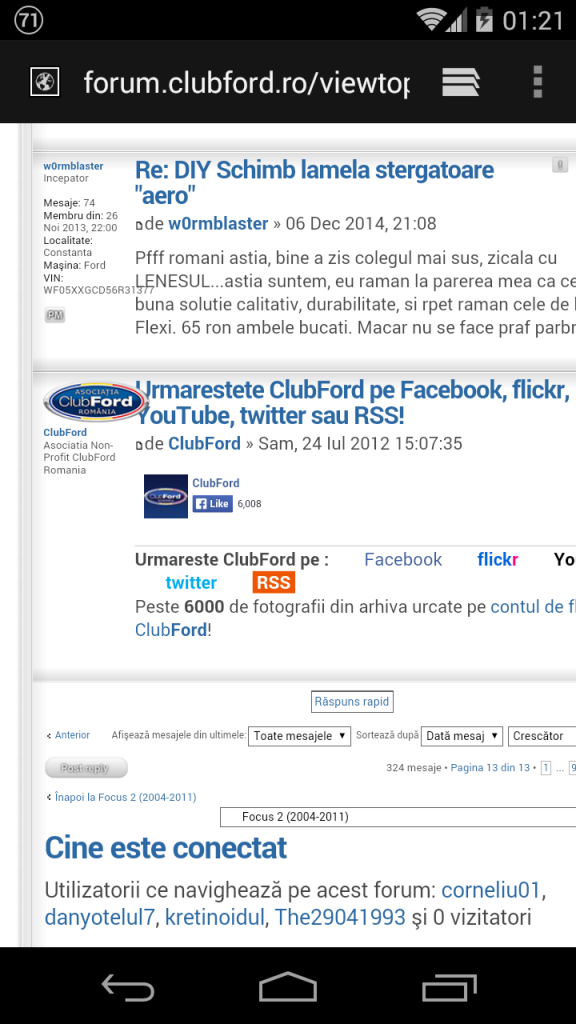Tap 'Localitate: Constanta' profile text
Image resolution: width=576 pixels, height=1024 pixels.
coord(69,246)
